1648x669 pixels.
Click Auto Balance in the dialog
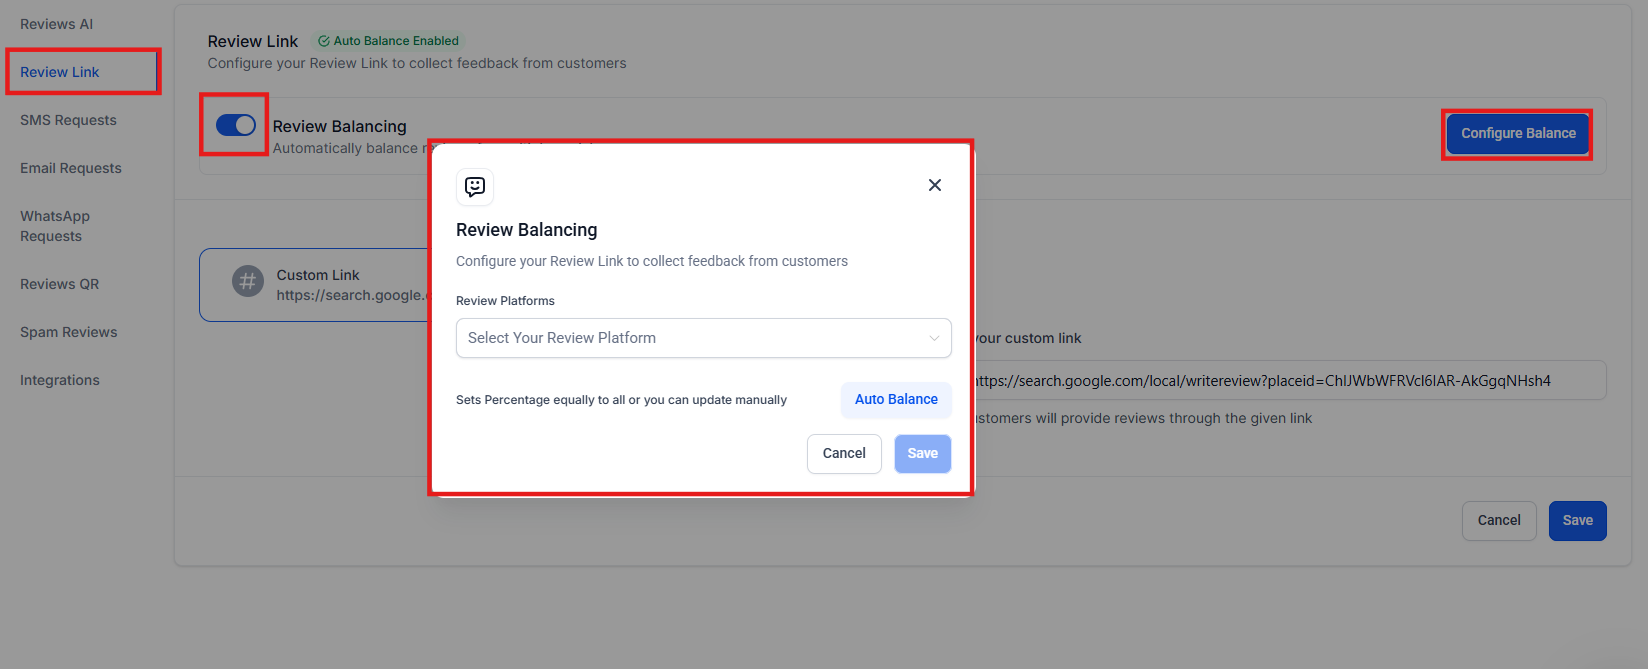coord(896,399)
